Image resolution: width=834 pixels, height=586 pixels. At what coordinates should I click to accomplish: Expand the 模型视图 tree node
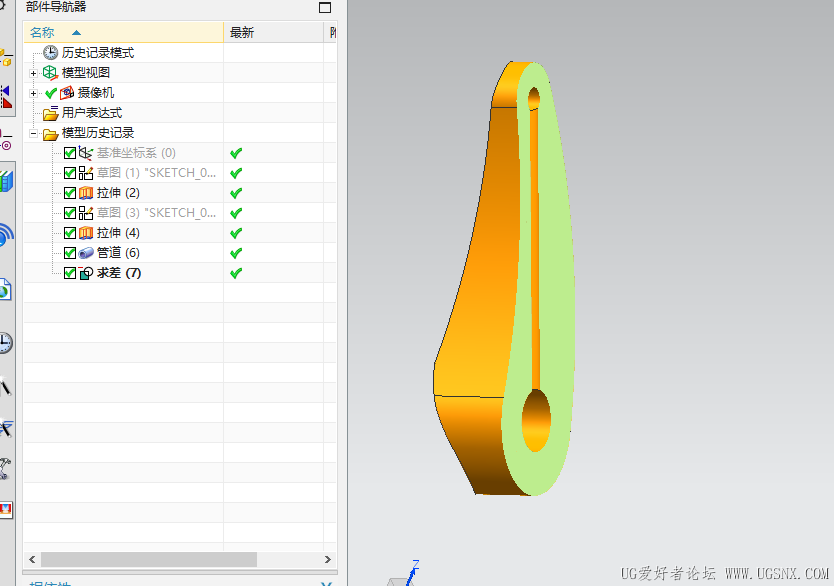click(34, 73)
